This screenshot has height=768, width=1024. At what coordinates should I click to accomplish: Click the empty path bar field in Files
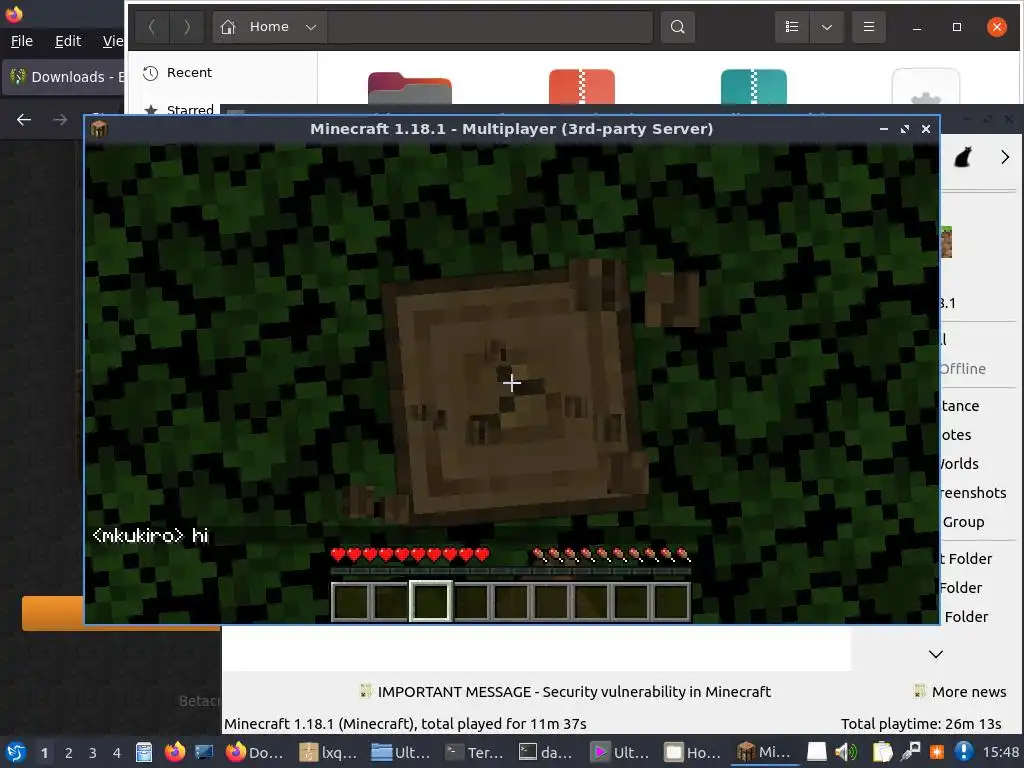click(490, 27)
